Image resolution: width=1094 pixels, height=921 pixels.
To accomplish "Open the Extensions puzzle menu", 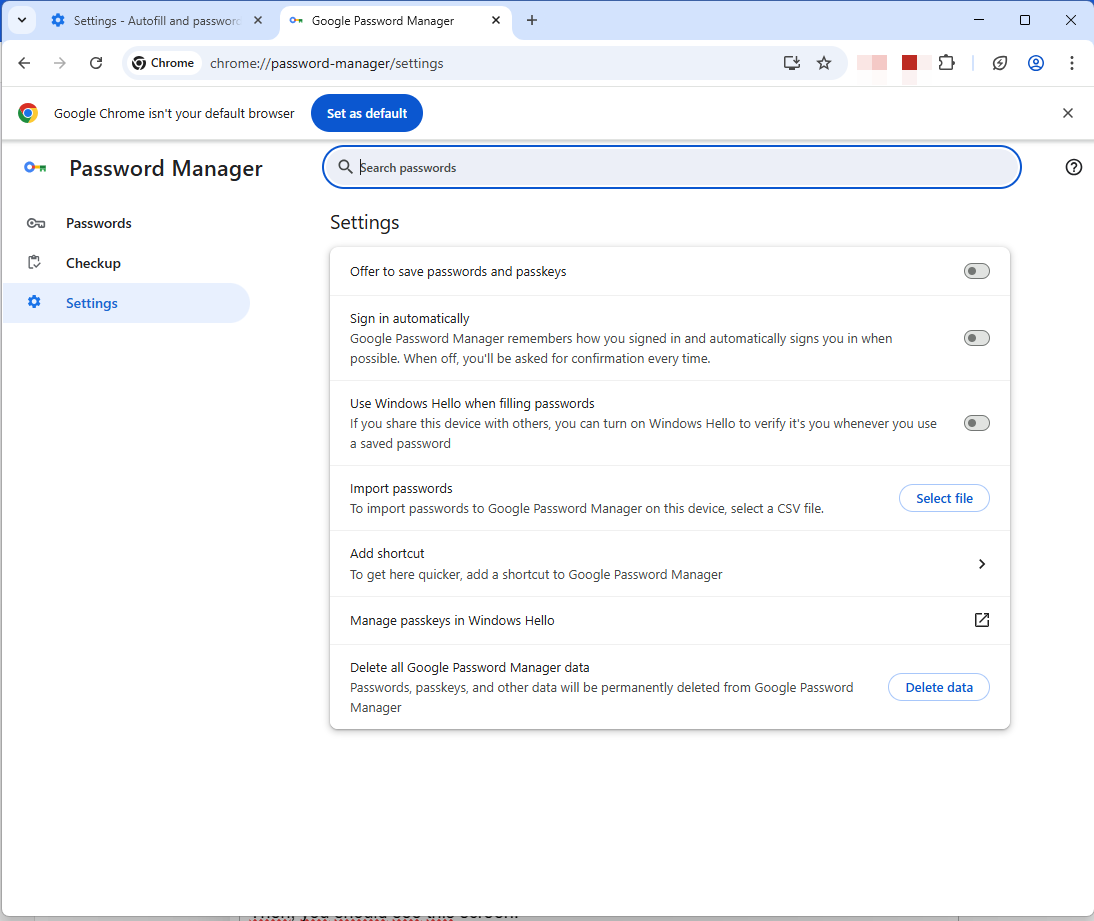I will tap(946, 63).
